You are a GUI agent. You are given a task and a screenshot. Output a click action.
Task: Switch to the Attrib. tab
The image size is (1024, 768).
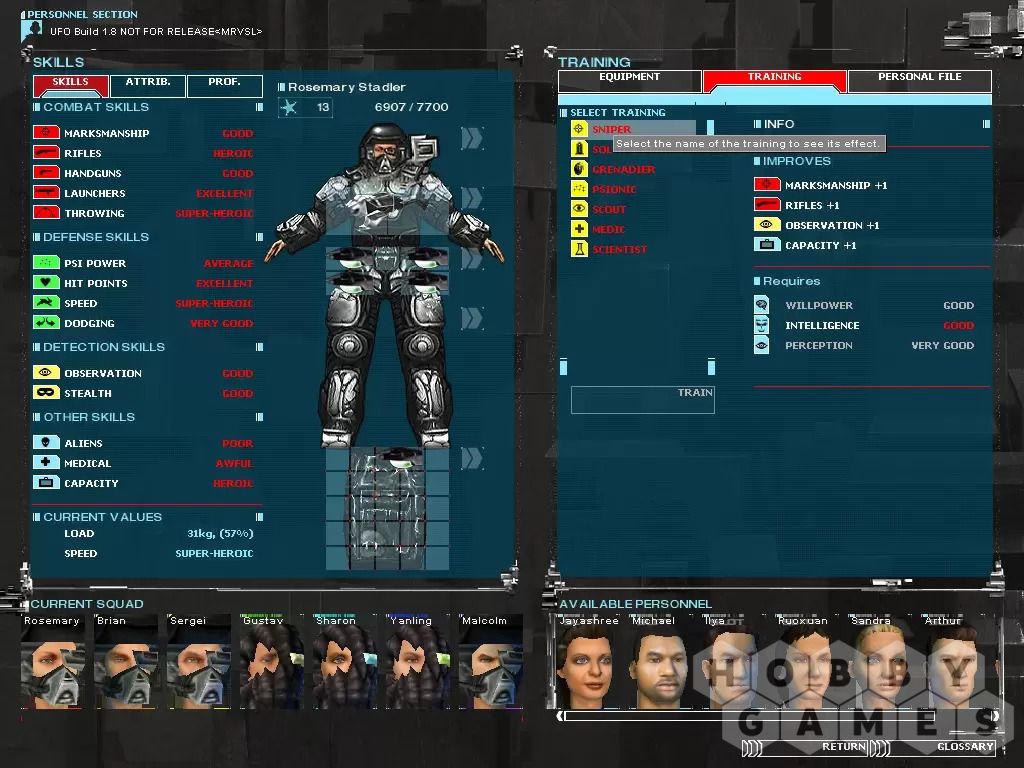148,85
